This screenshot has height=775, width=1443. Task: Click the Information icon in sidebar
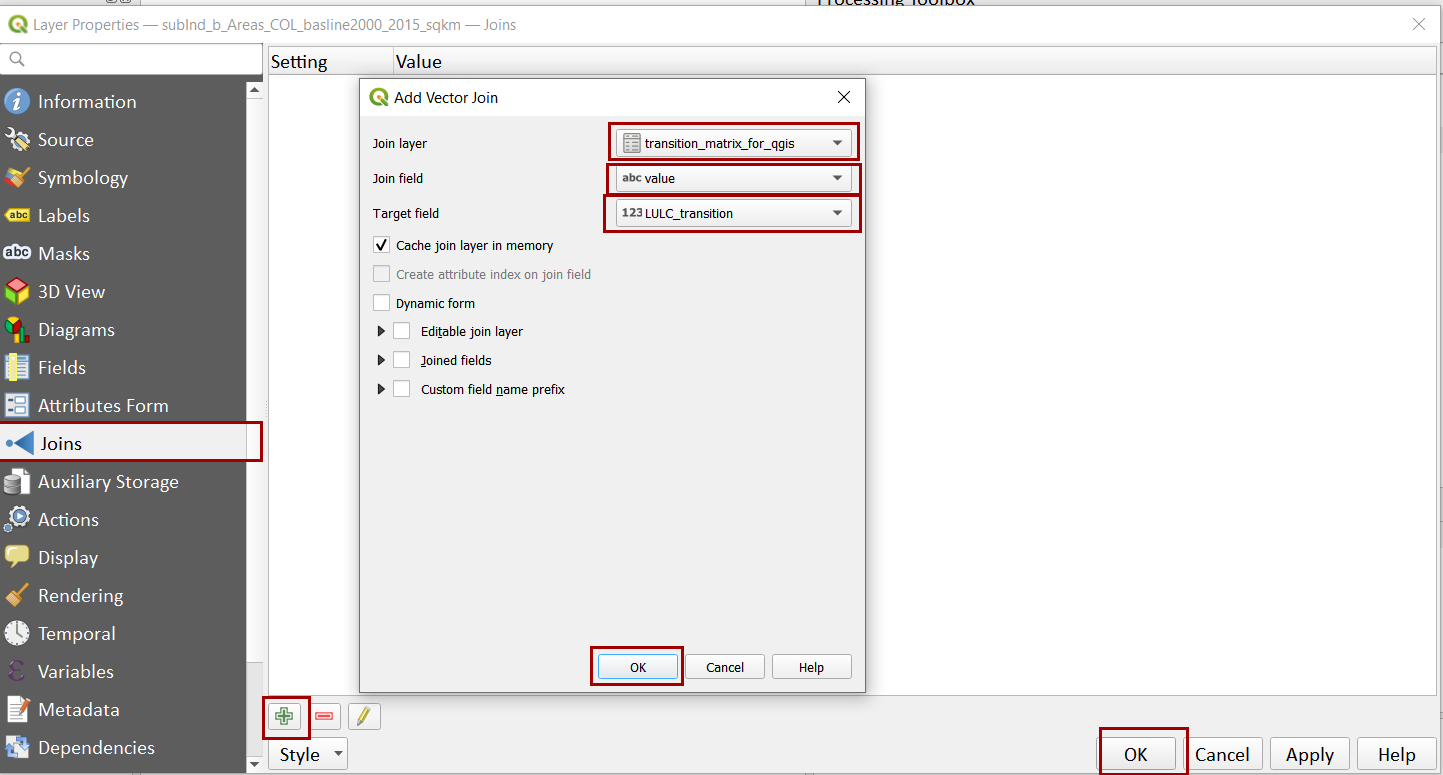17,101
